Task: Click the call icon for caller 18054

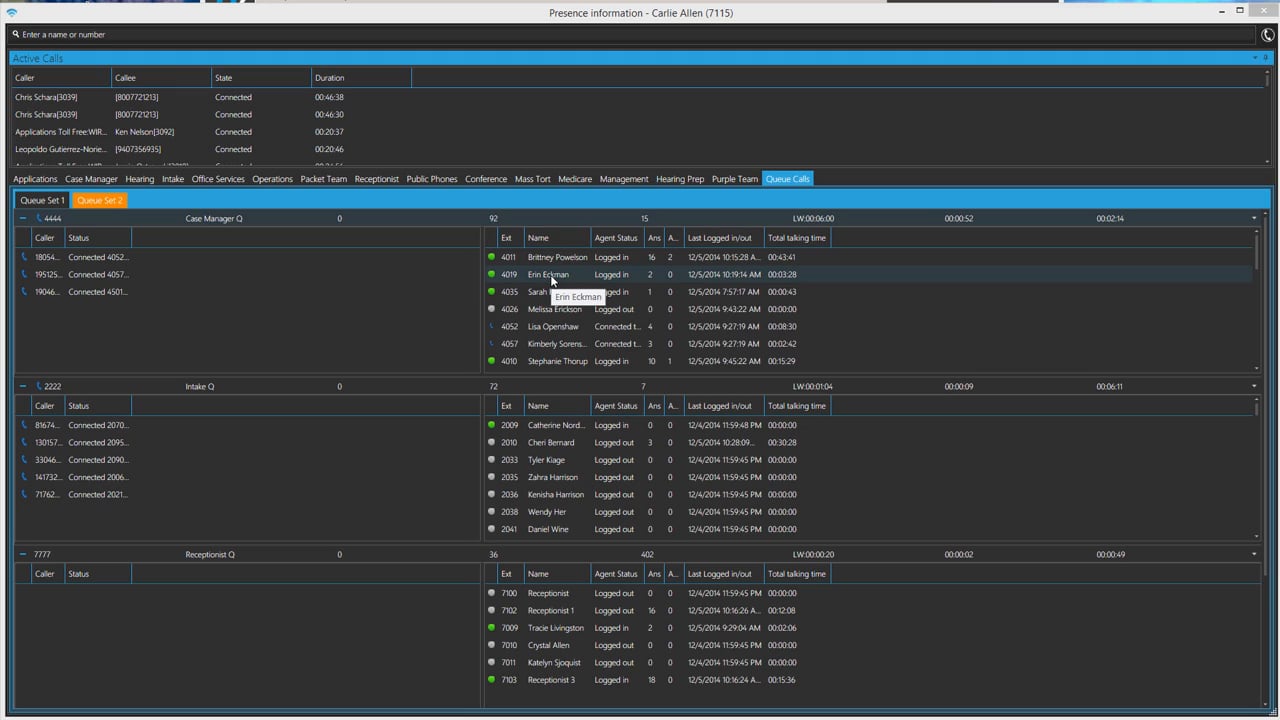Action: pyautogui.click(x=25, y=257)
